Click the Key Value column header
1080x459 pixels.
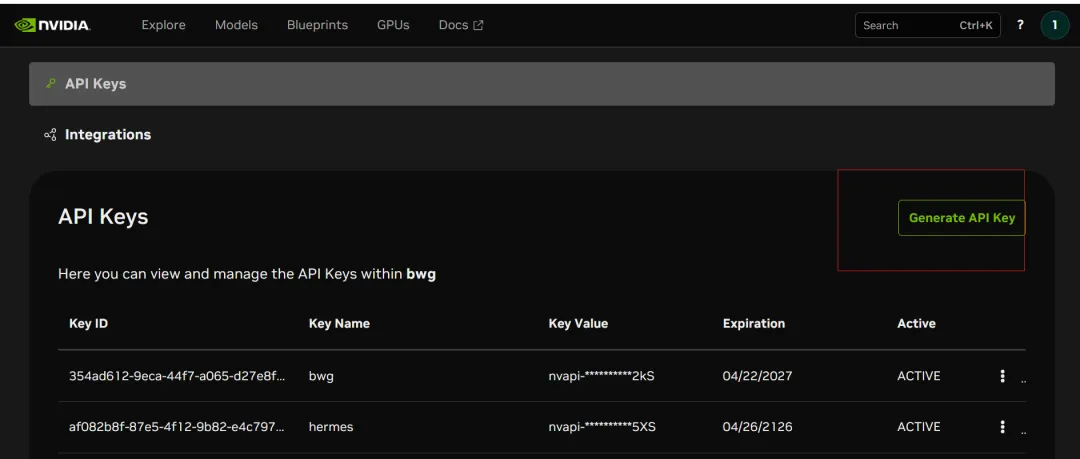point(578,323)
